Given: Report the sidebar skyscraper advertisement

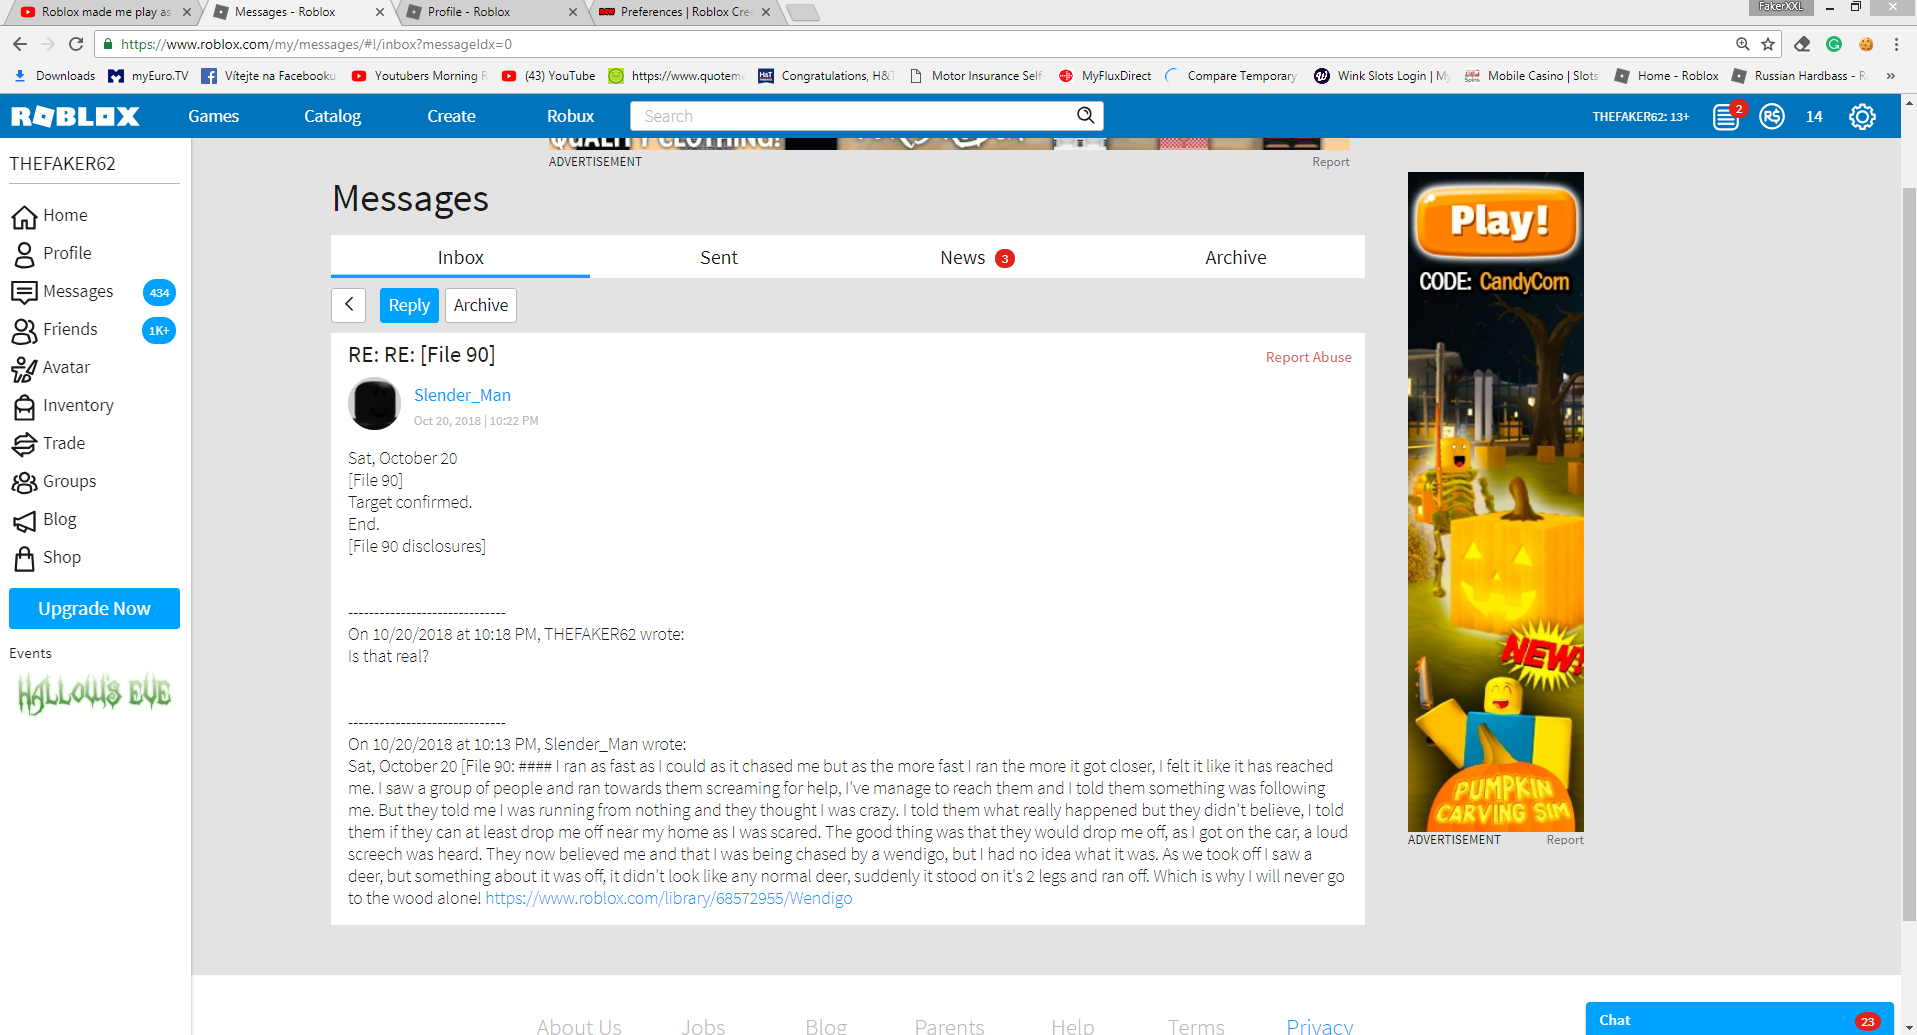Looking at the screenshot, I should point(1565,840).
